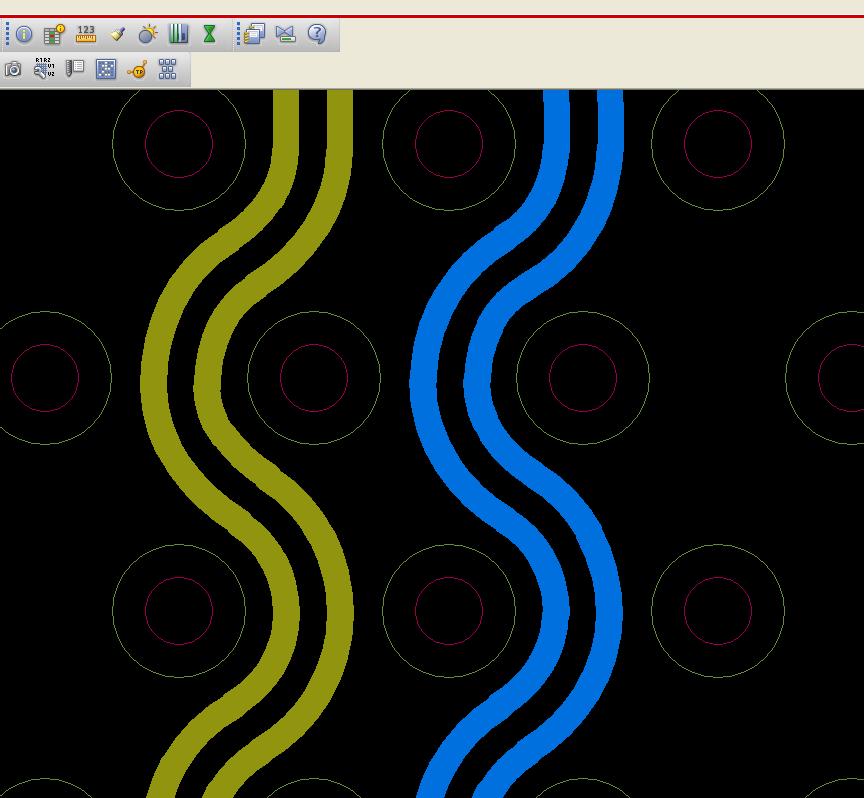Image resolution: width=865 pixels, height=798 pixels.
Task: Click the Show Element info icon
Action: 24,35
